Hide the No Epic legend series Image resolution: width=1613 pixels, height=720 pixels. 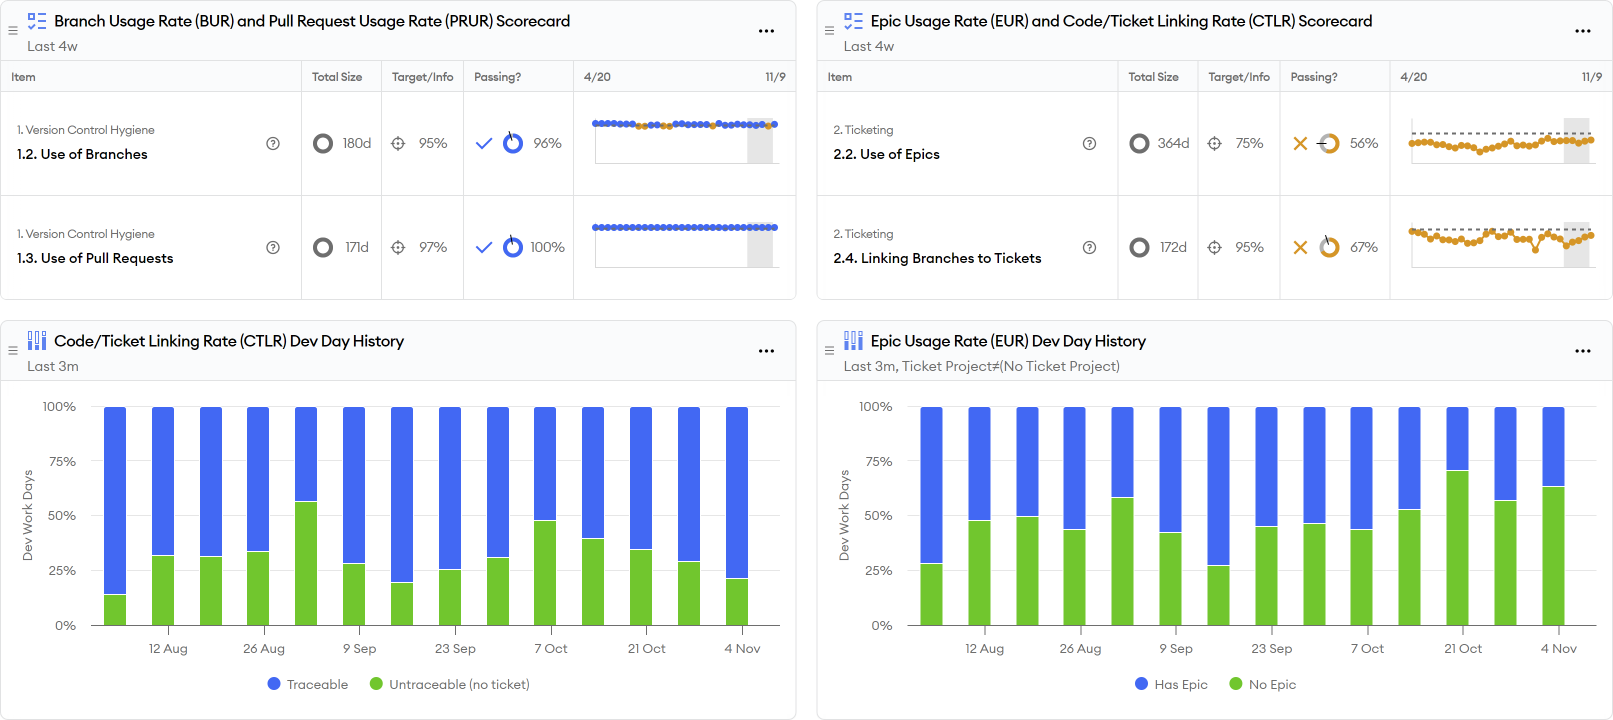[1262, 684]
